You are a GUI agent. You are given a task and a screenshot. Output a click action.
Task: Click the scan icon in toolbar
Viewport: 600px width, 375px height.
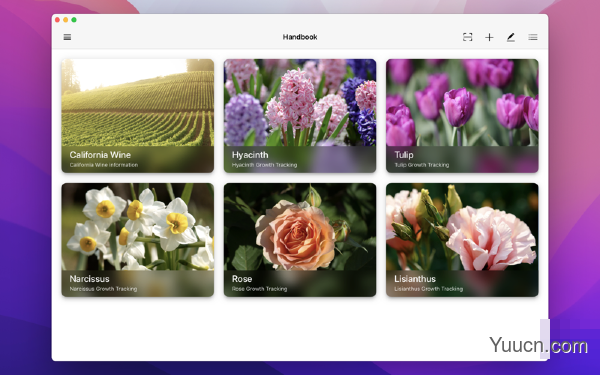pos(467,37)
